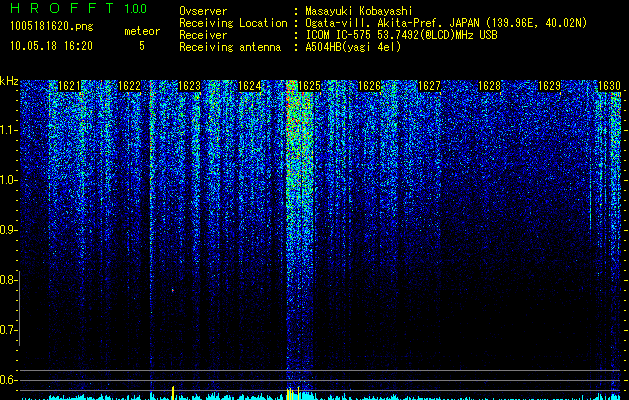Image resolution: width=629 pixels, height=400 pixels.
Task: Click the meteor count value 5
Action: (x=142, y=46)
